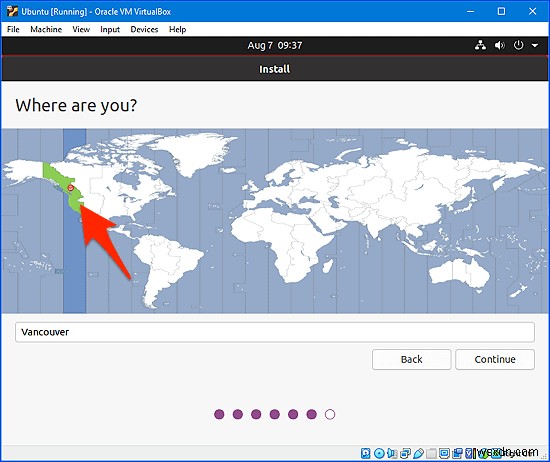Click the Ubuntu power icon
550x462 pixels.
pyautogui.click(x=518, y=45)
